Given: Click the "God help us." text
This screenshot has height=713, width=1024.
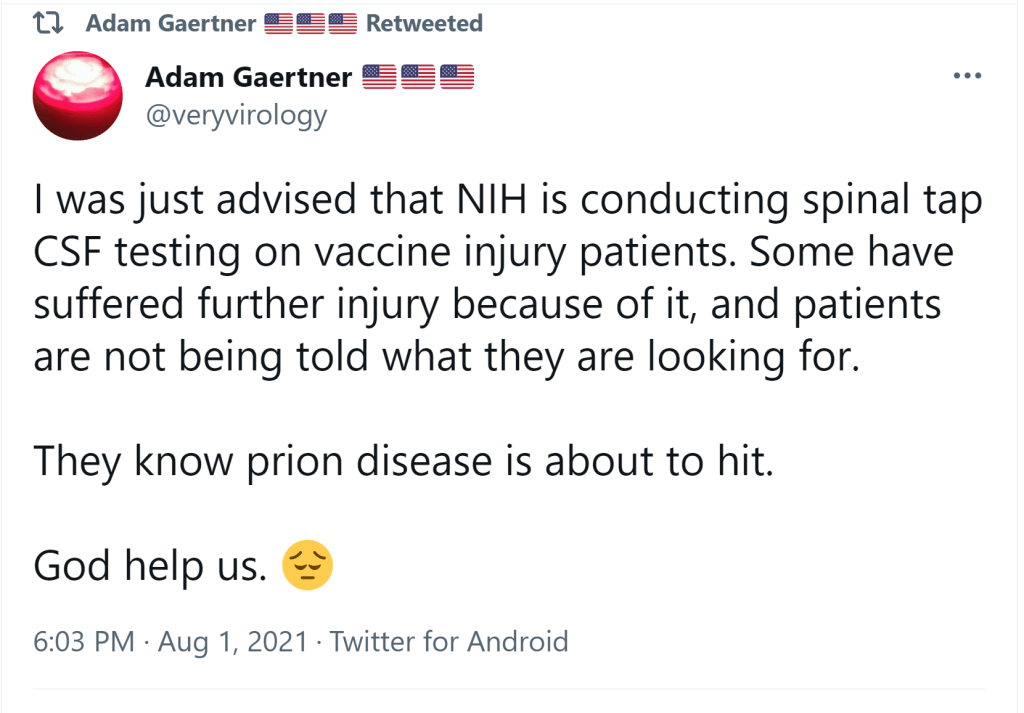Looking at the screenshot, I should pyautogui.click(x=150, y=567).
